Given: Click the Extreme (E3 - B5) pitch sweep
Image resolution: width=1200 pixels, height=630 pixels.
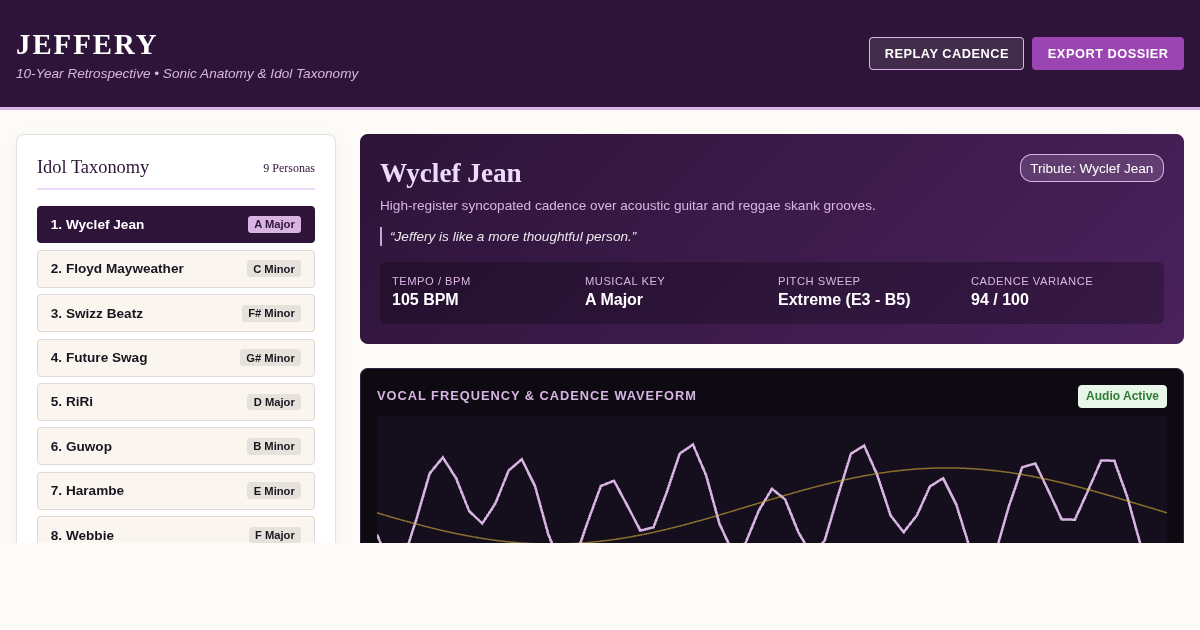Looking at the screenshot, I should tap(844, 300).
